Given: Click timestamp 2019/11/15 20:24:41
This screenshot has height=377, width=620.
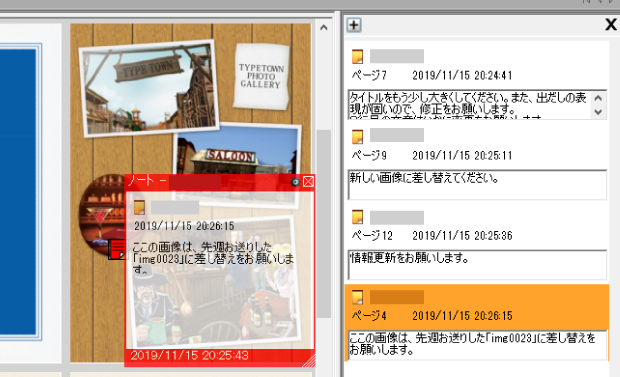Looking at the screenshot, I should click(462, 75).
